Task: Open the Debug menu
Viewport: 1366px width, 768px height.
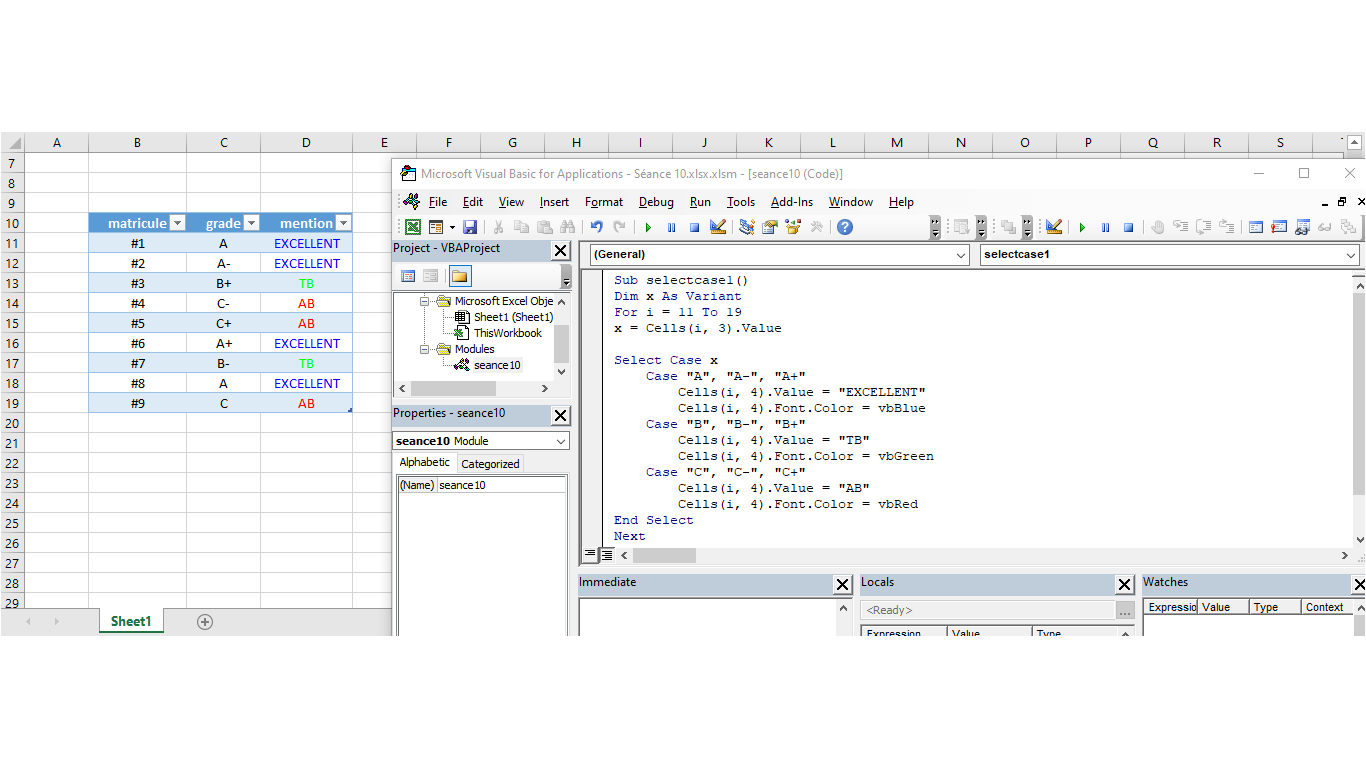Action: pos(656,202)
